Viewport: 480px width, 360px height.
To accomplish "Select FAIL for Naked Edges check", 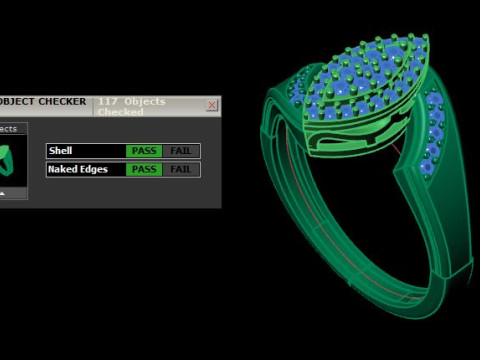I will click(181, 169).
